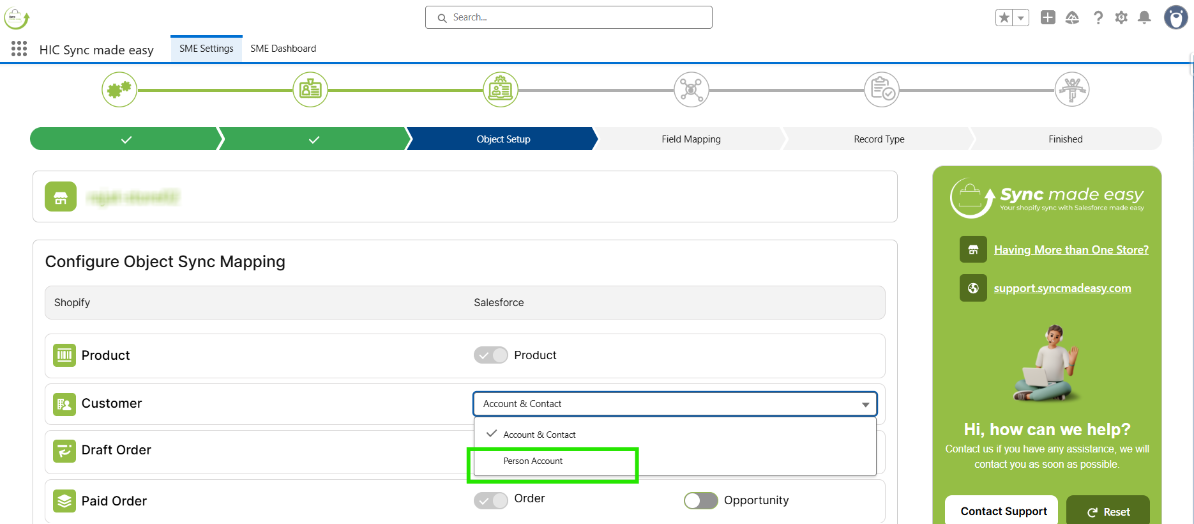Click the Sync made easy logo at top left
Viewport: 1194px width, 524px height.
pyautogui.click(x=17, y=18)
